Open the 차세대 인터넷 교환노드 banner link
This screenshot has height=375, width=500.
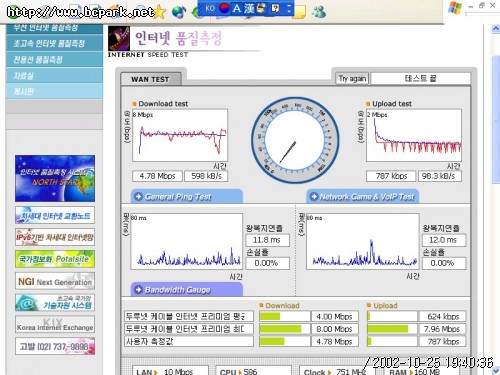(55, 215)
